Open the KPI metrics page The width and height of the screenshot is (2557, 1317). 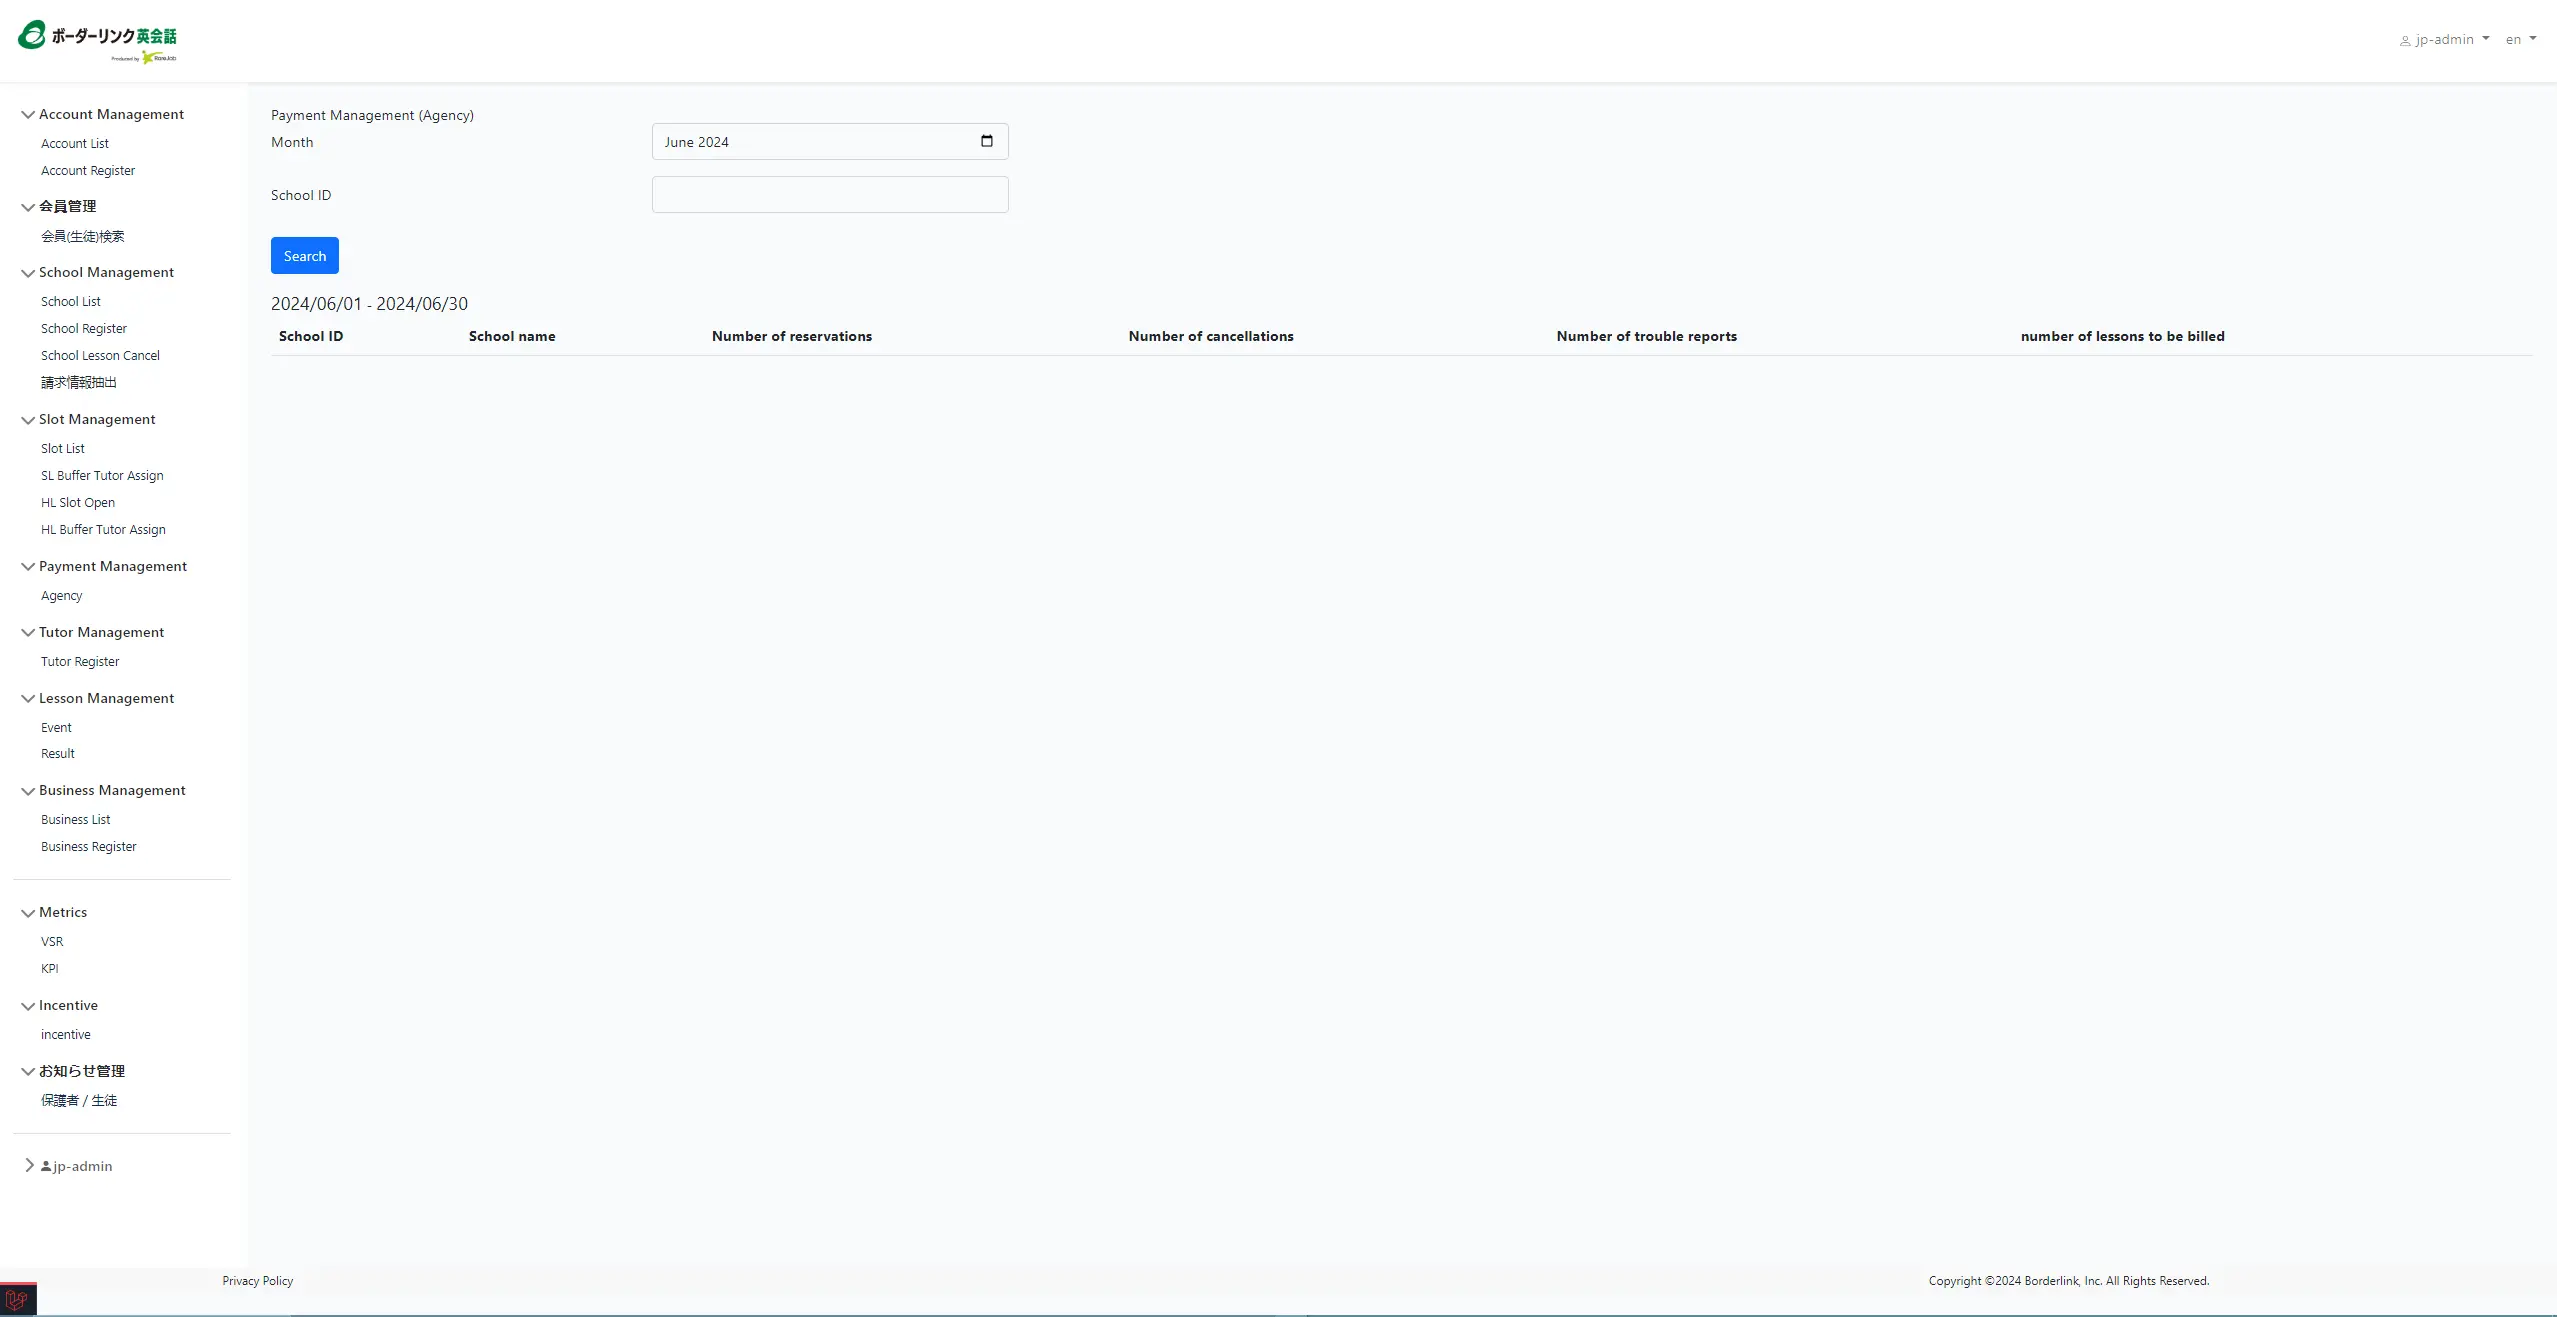pos(50,969)
